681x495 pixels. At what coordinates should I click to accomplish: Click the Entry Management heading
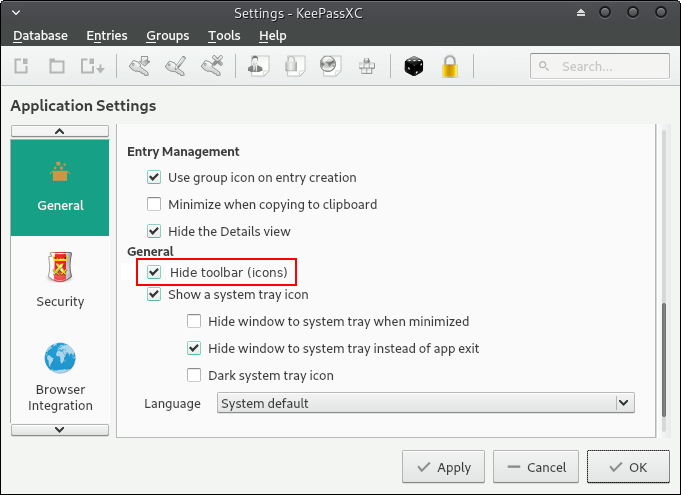(183, 152)
